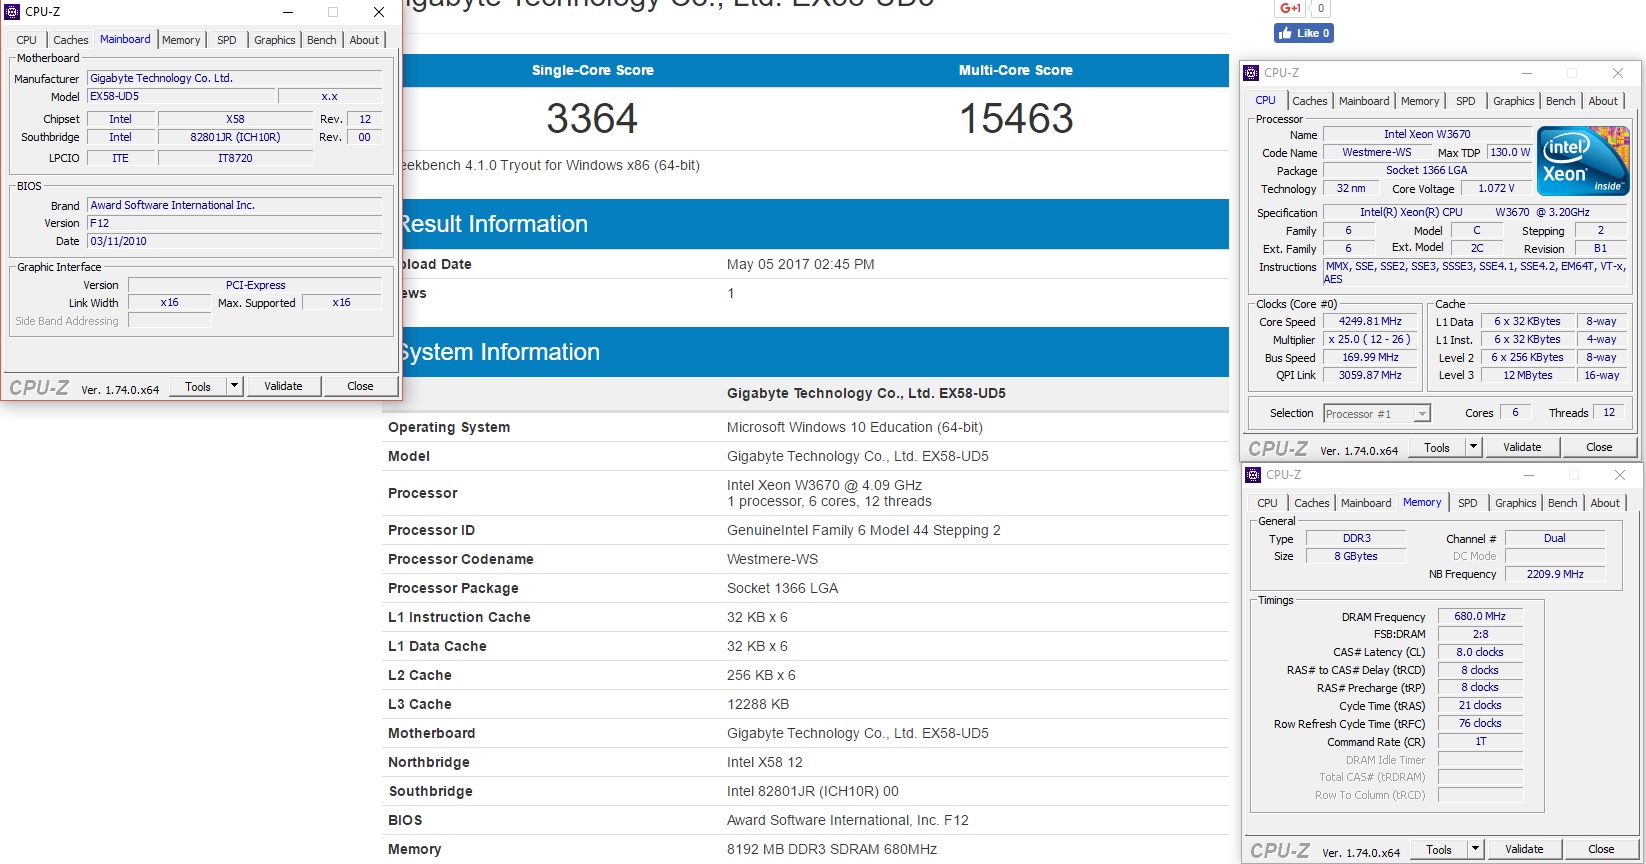Open About tab in Mainboard window
This screenshot has height=864, width=1646.
point(364,40)
